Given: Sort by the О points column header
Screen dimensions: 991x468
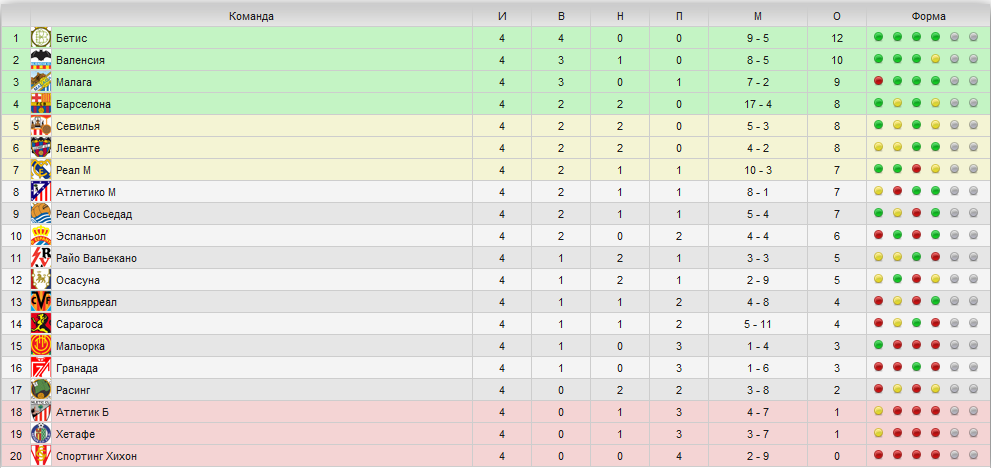Looking at the screenshot, I should coord(837,16).
